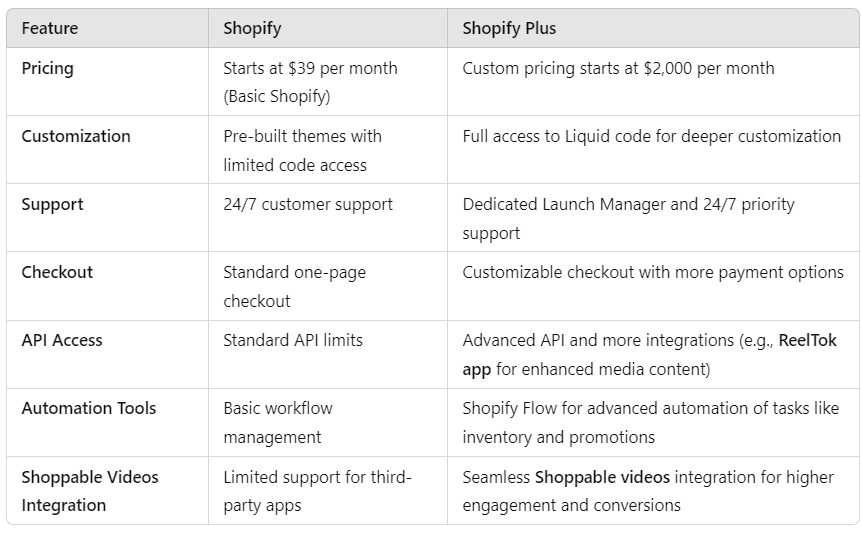The height and width of the screenshot is (535, 862).
Task: Click the Feature column header
Action: coord(50,28)
